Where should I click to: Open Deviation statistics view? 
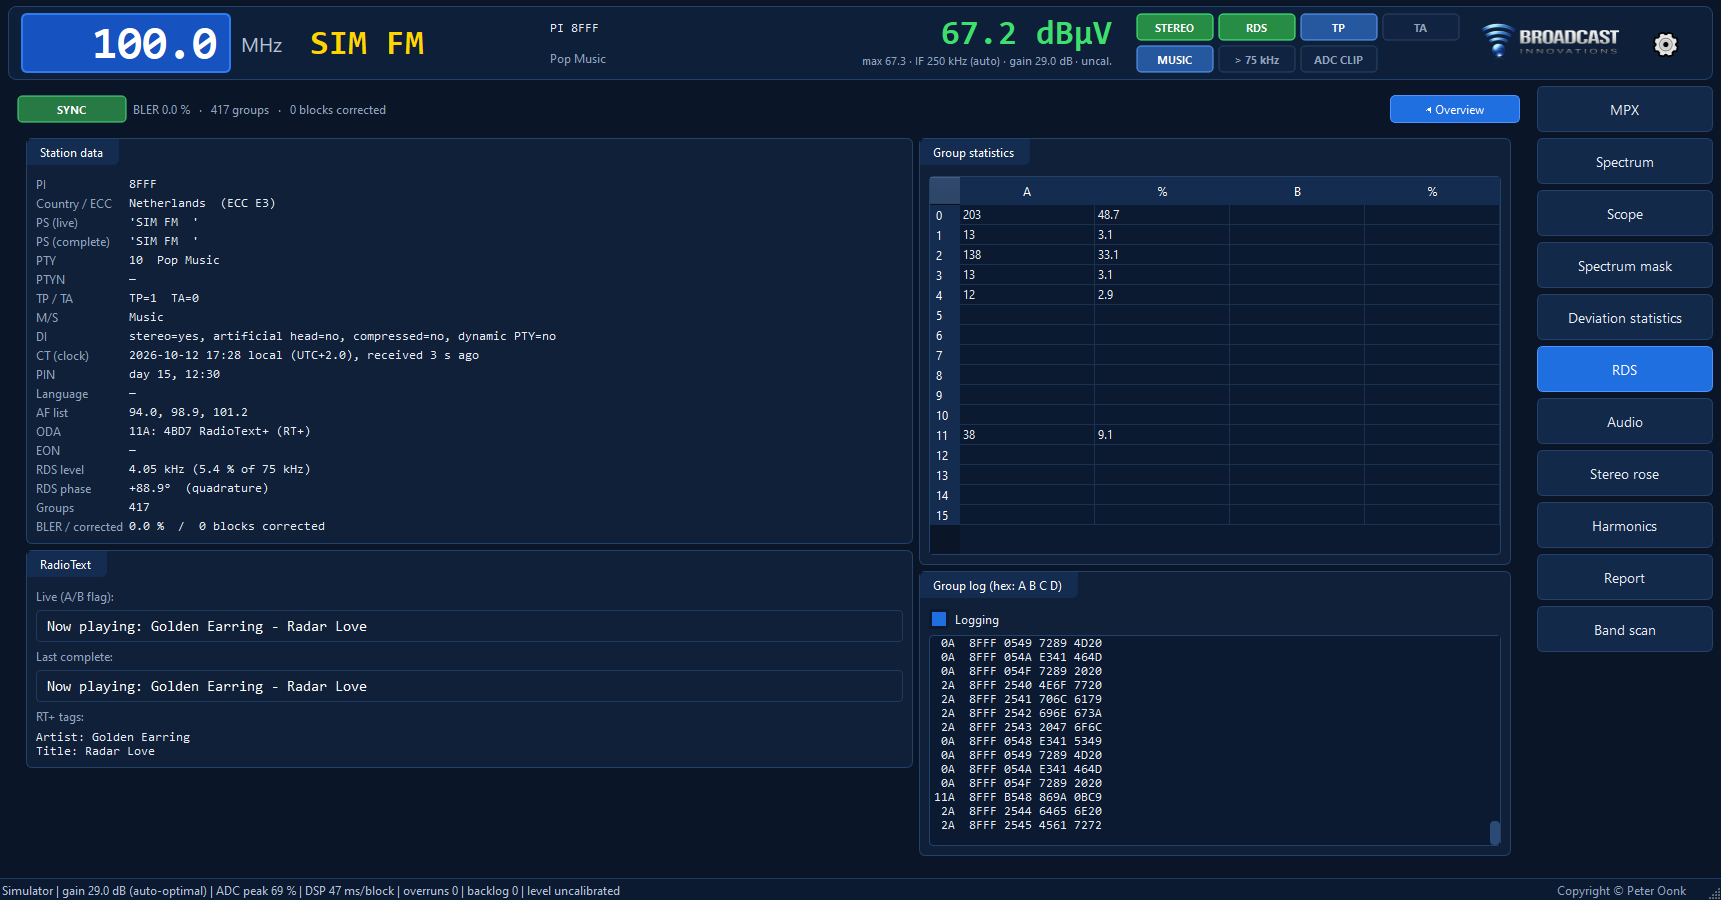coord(1624,318)
